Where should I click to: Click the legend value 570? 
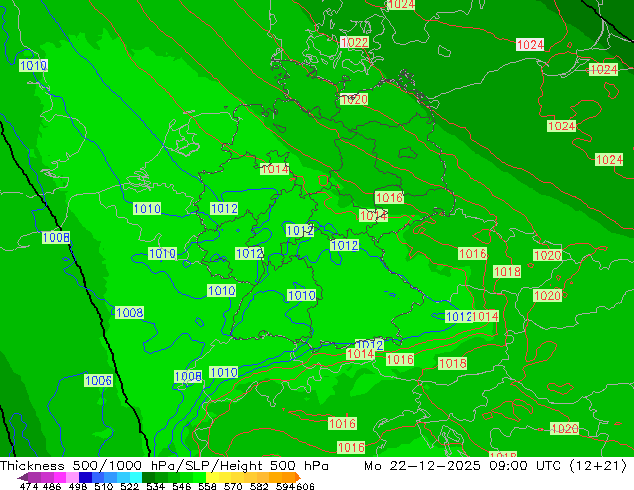233,486
